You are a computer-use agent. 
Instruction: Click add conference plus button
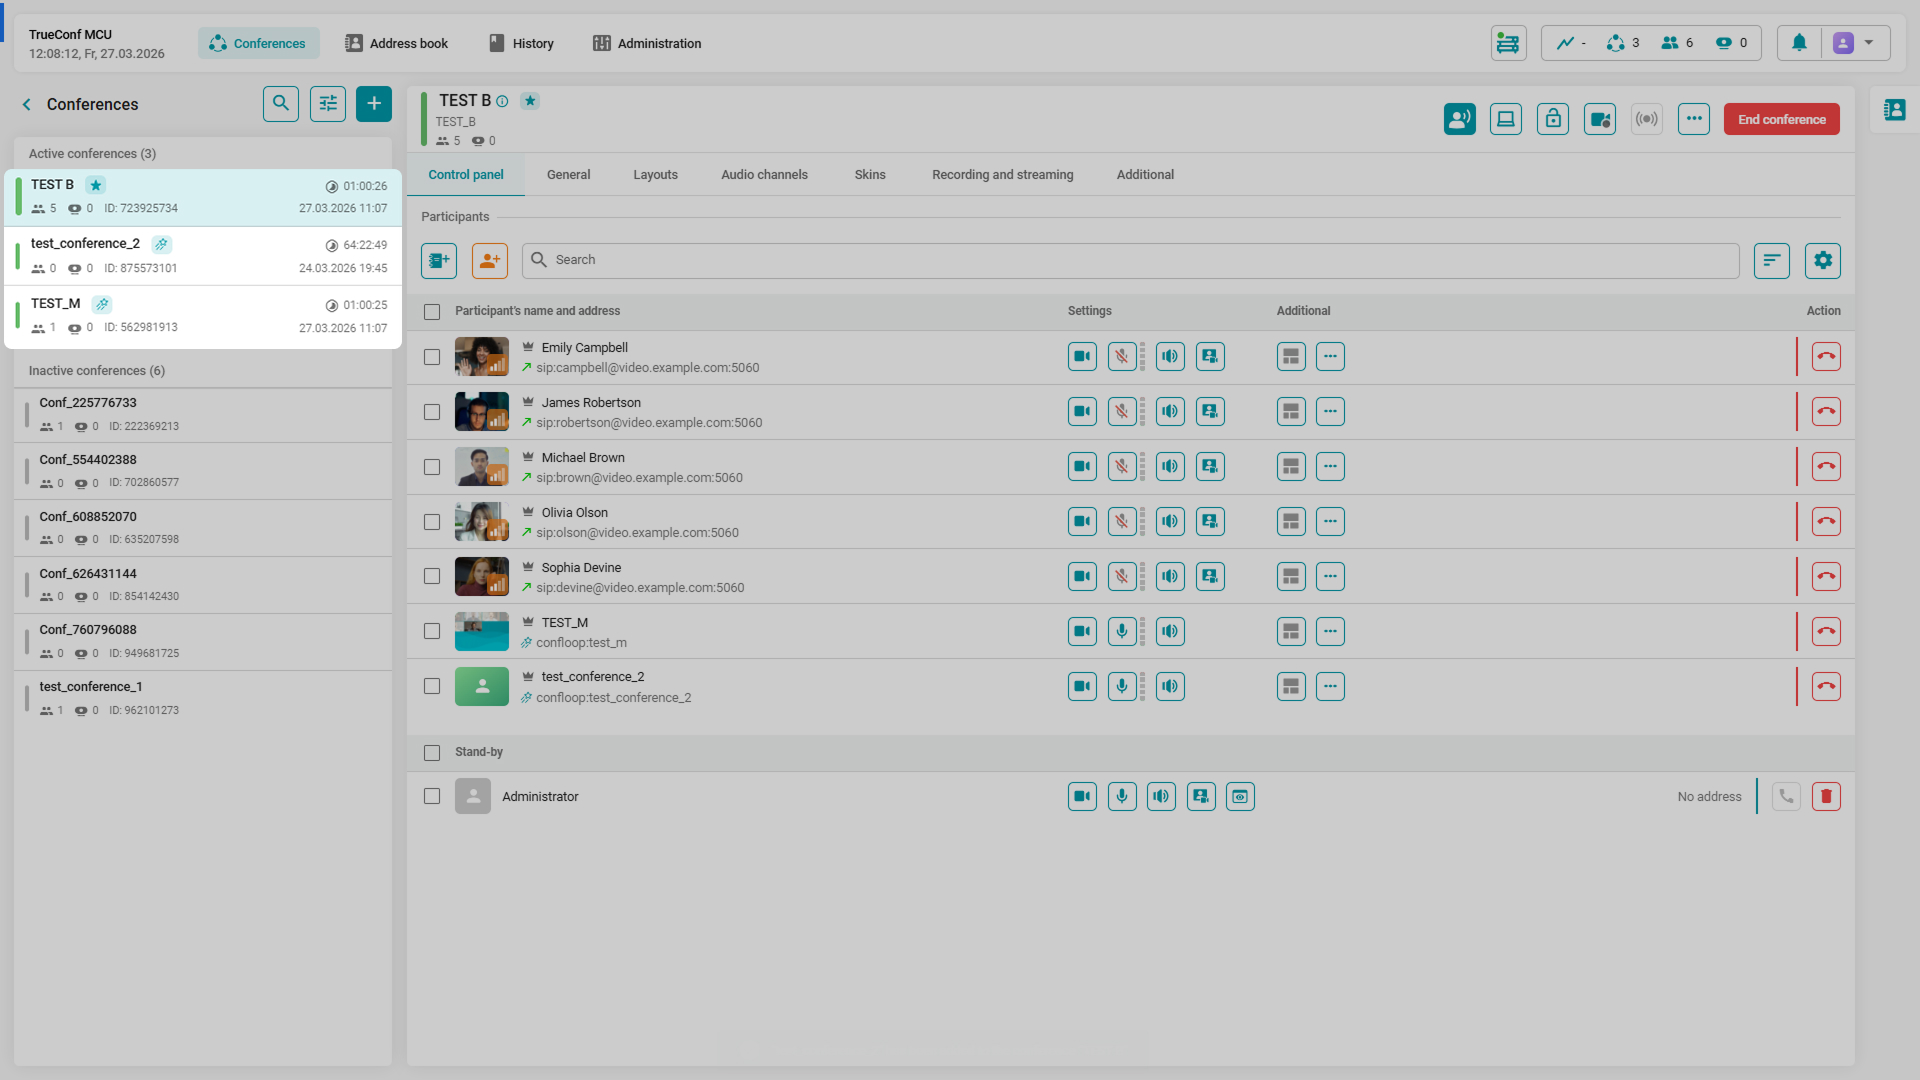[373, 104]
